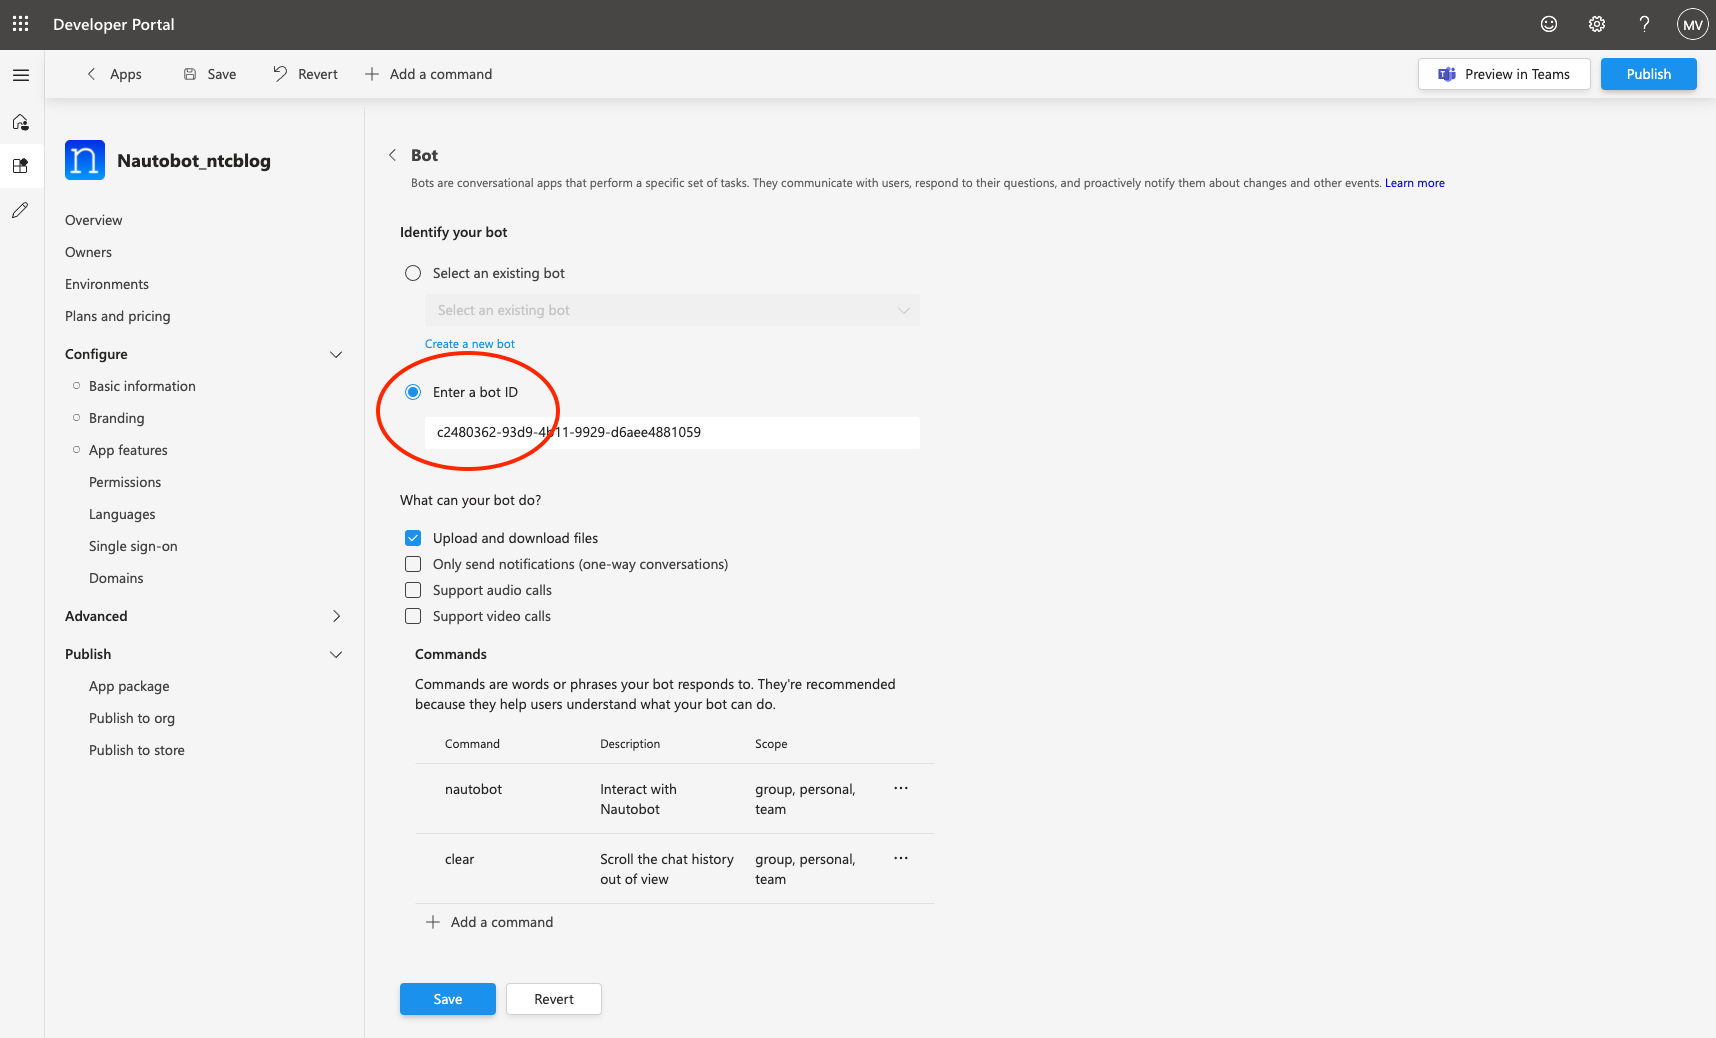Select the Select an existing bot radio button
Image resolution: width=1716 pixels, height=1038 pixels.
click(x=413, y=272)
